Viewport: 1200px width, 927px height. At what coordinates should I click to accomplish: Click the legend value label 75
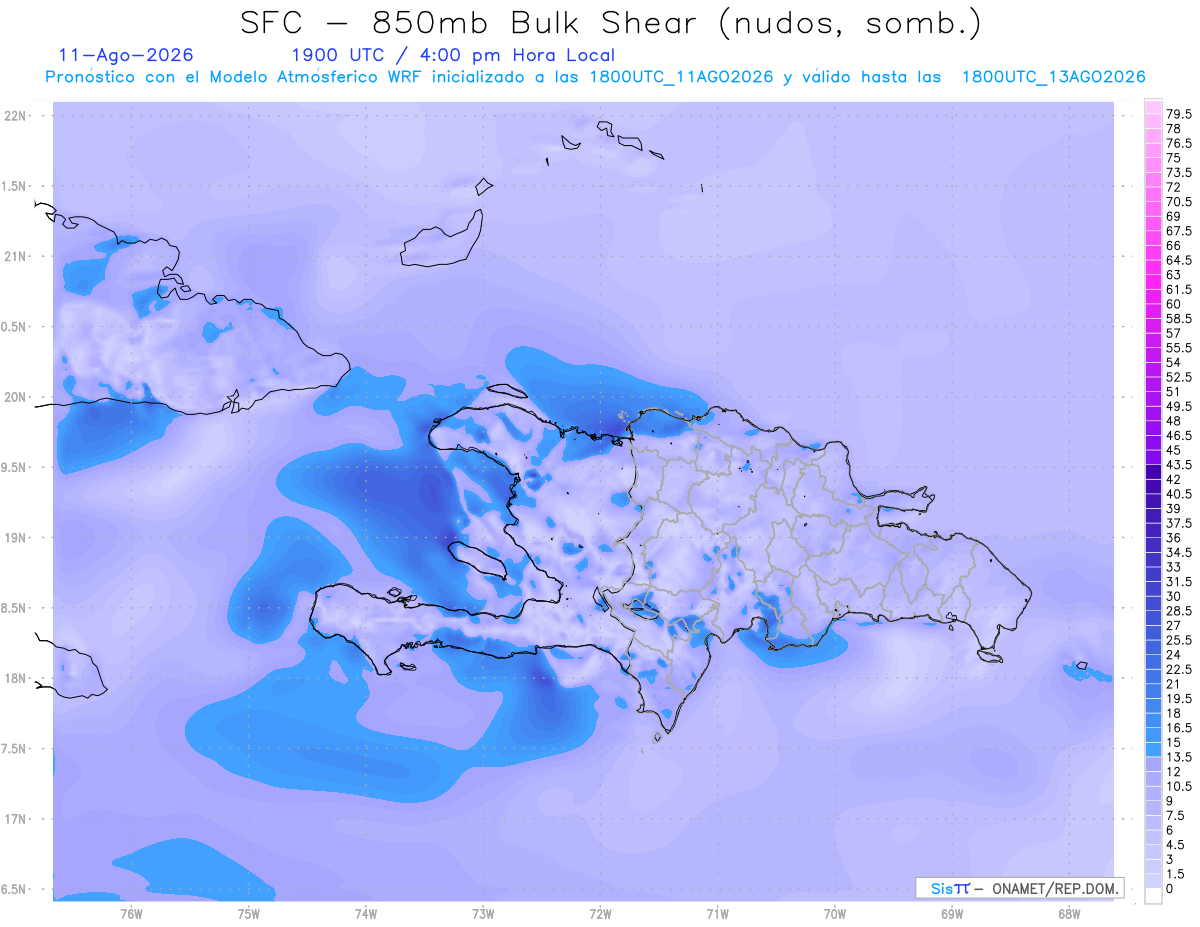click(1174, 158)
